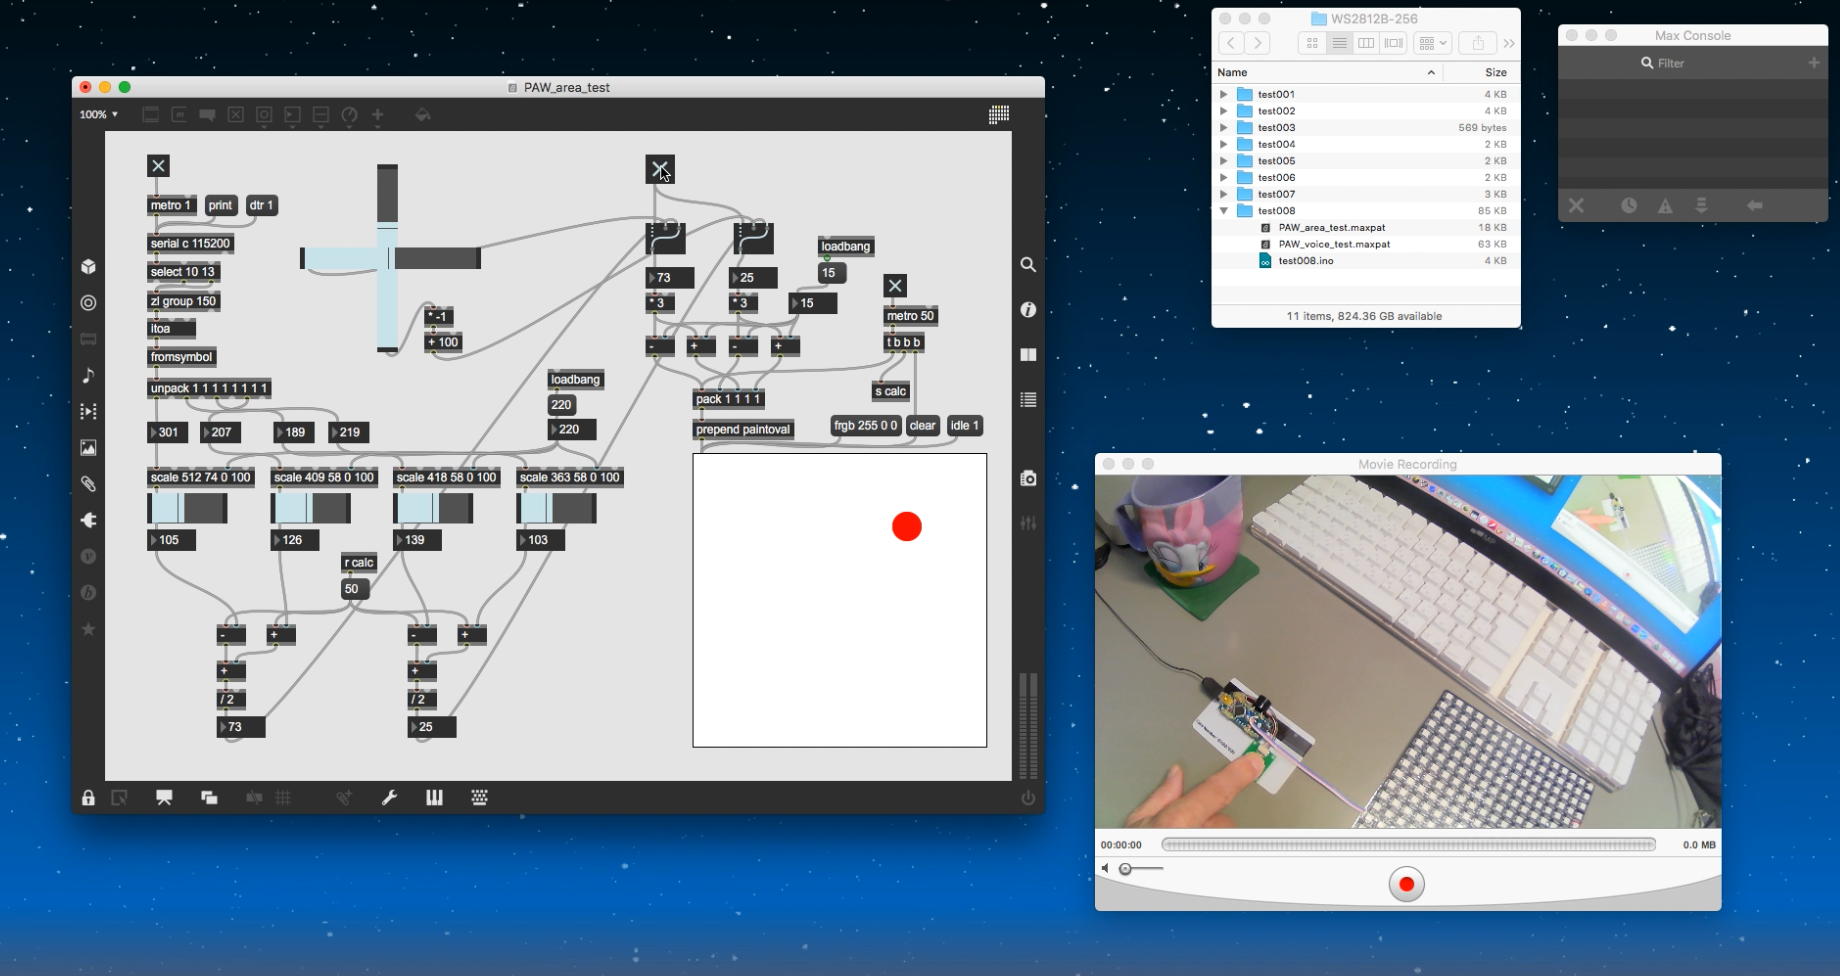Open the Snapshots camera in right sidebar
The width and height of the screenshot is (1840, 976).
1028,478
